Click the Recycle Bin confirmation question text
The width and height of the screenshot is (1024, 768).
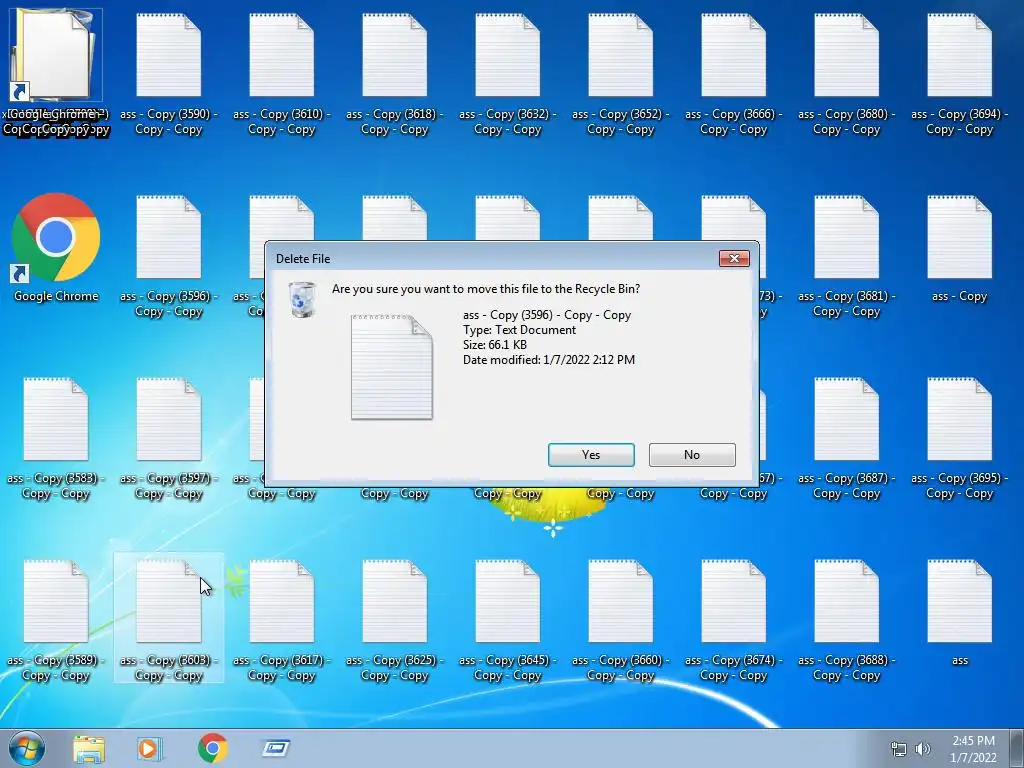pyautogui.click(x=486, y=289)
